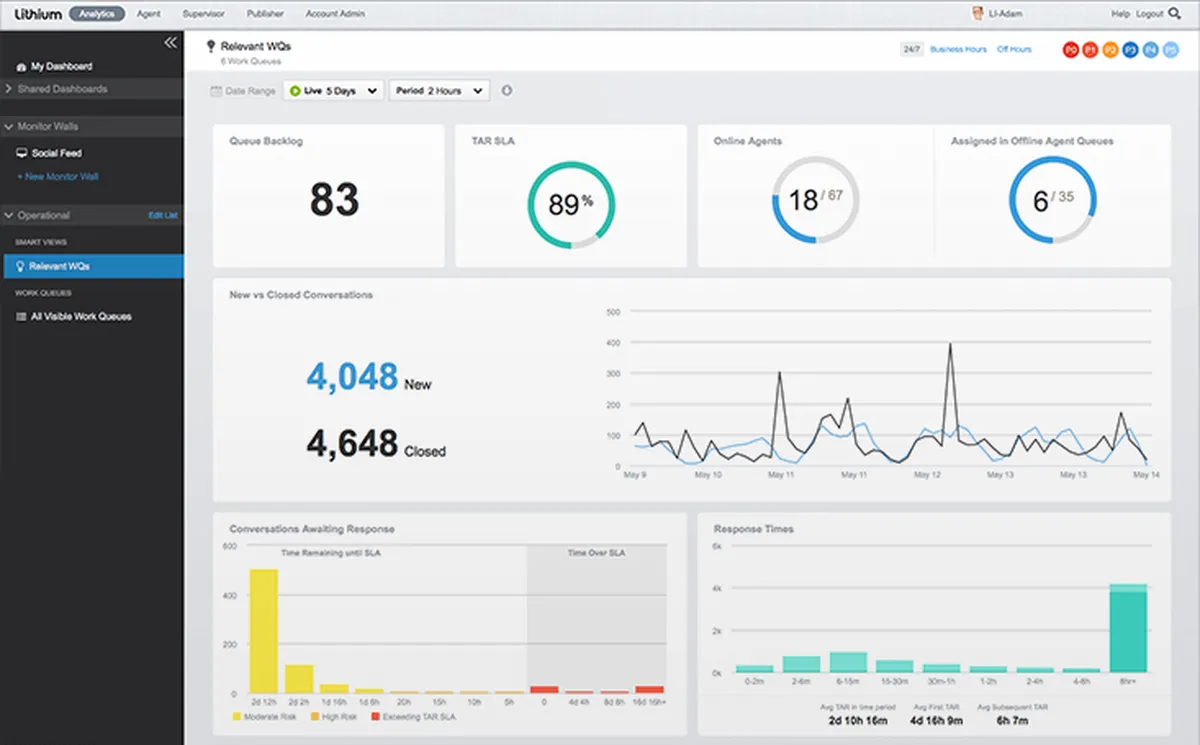
Task: Click the Edit List link in Operational
Action: coord(162,215)
